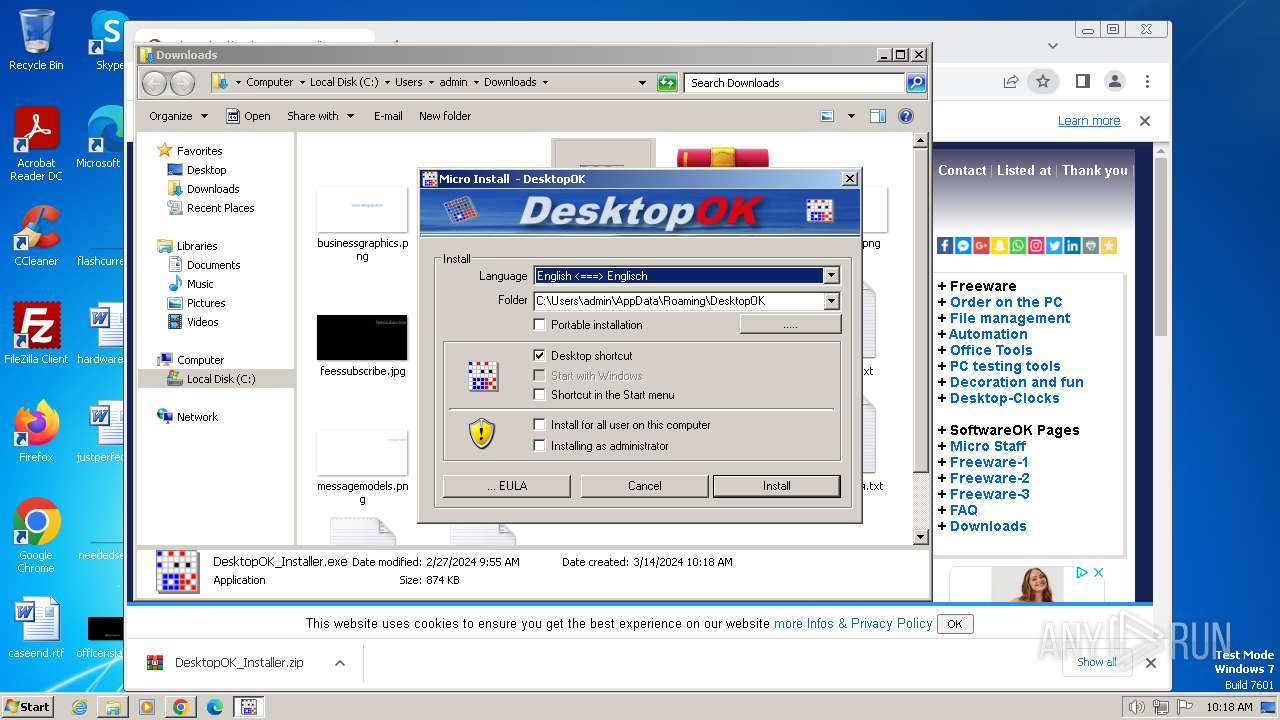Click Facebook share icon on webpage

point(945,246)
